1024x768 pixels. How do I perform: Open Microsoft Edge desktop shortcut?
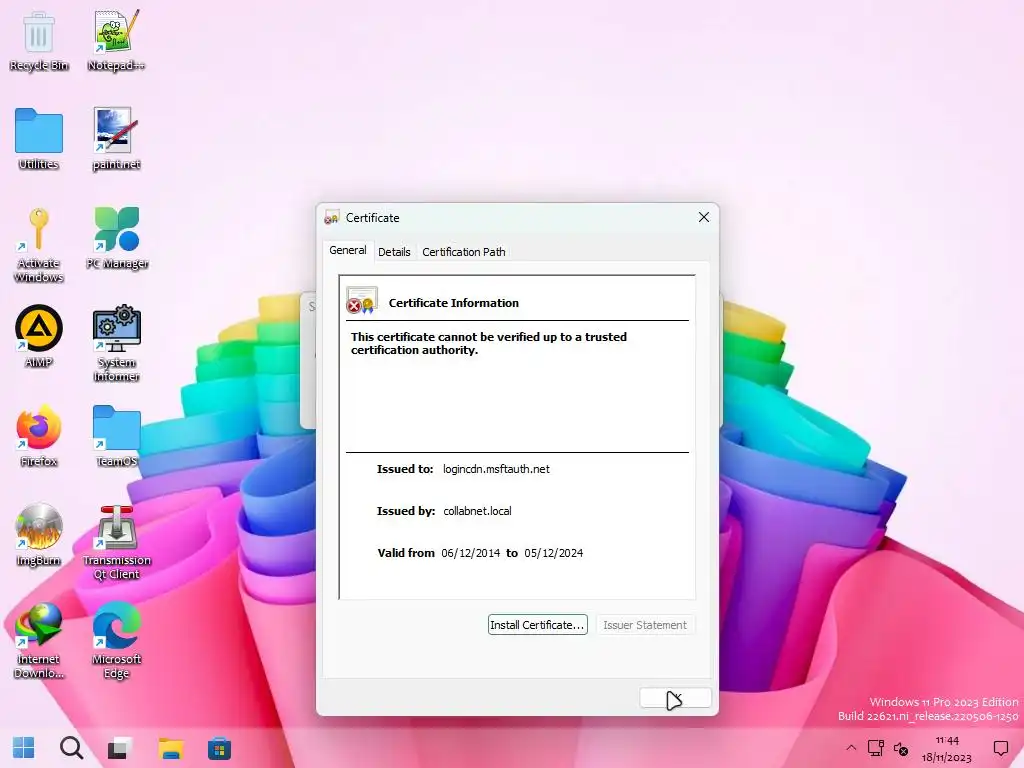click(x=116, y=641)
